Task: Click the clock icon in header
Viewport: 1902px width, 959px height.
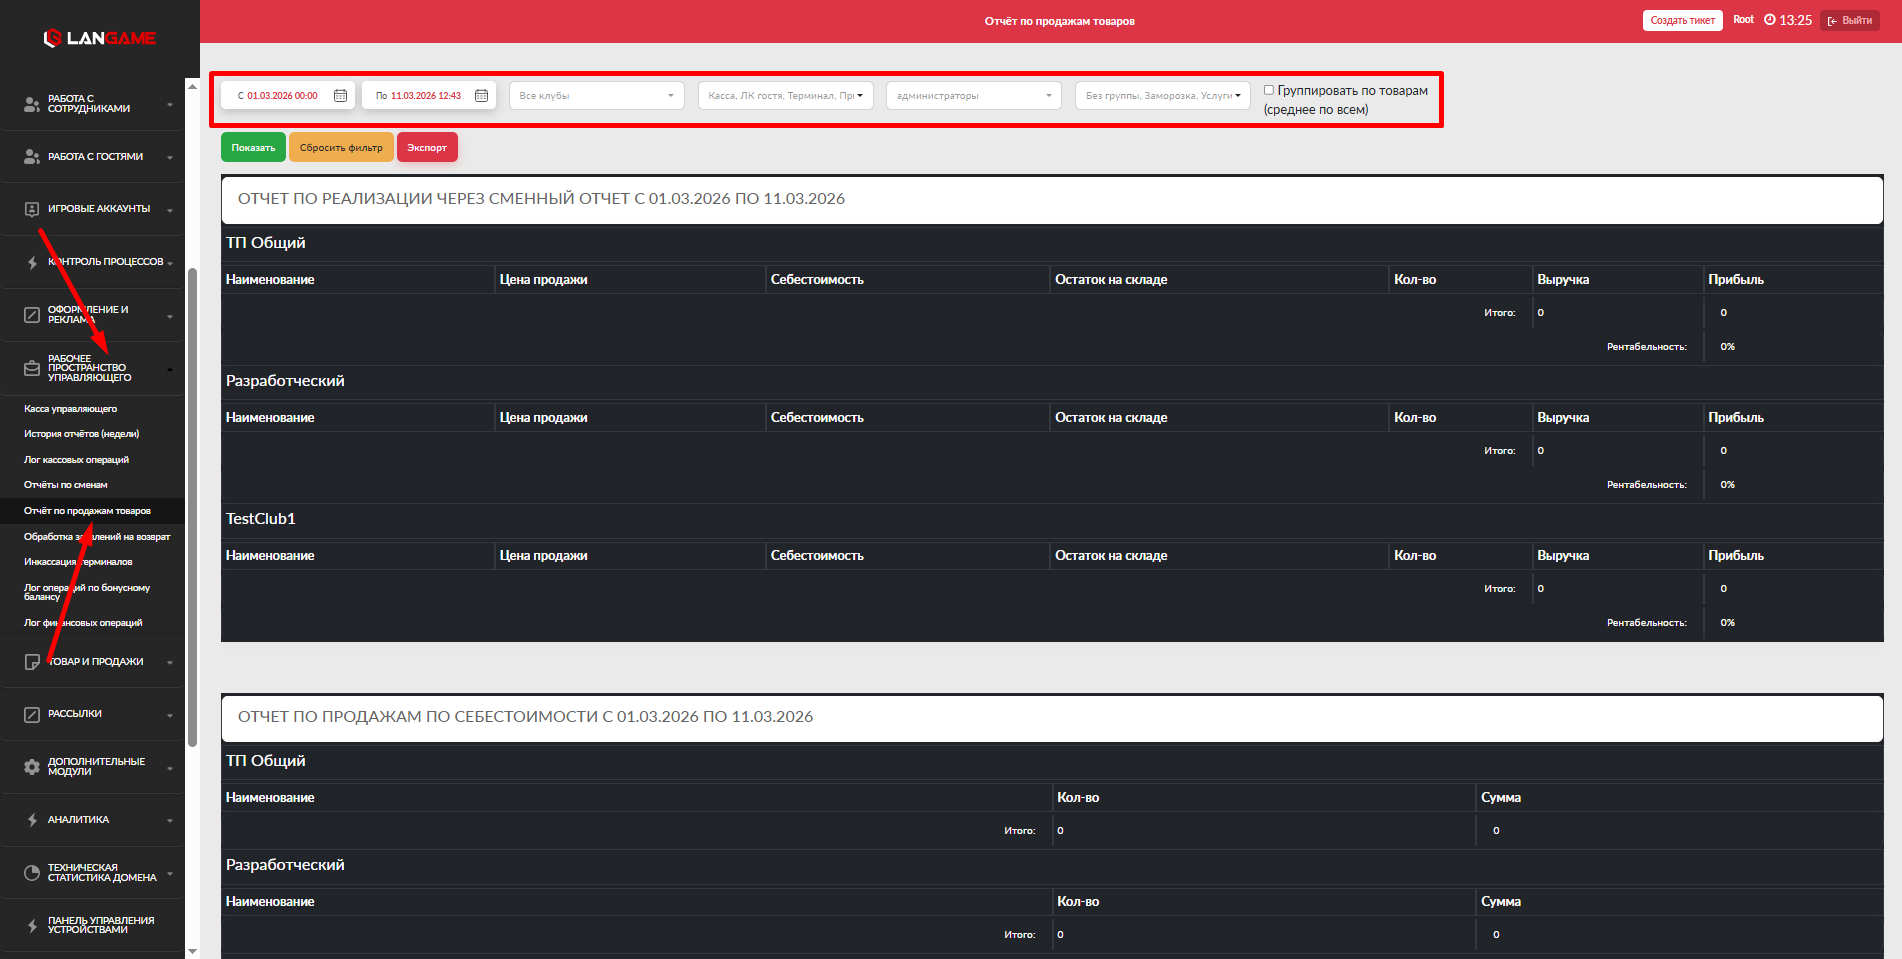Action: coord(1770,20)
